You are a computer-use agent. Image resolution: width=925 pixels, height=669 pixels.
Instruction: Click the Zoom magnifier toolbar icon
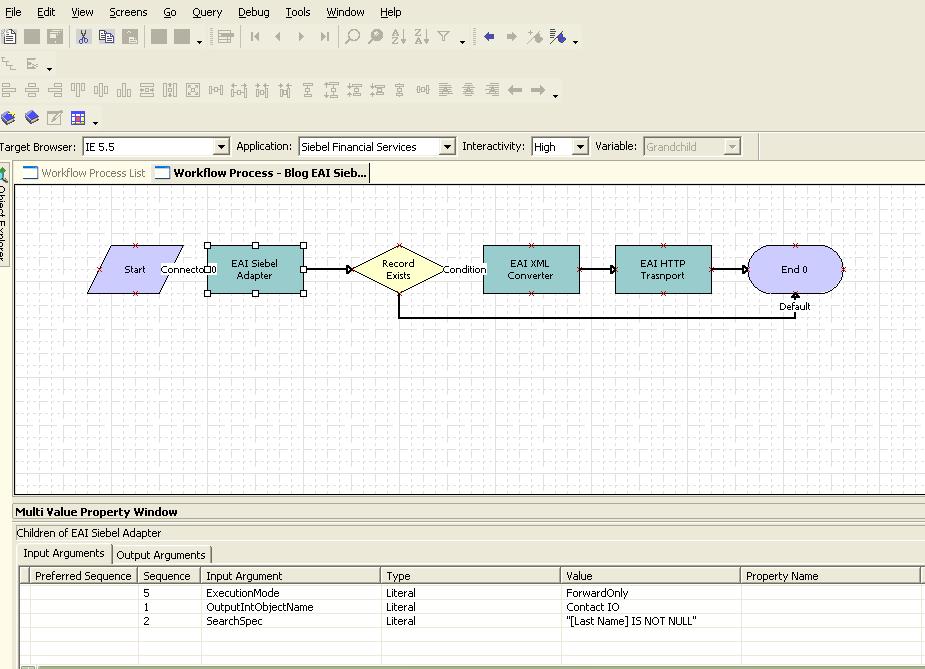pos(375,36)
